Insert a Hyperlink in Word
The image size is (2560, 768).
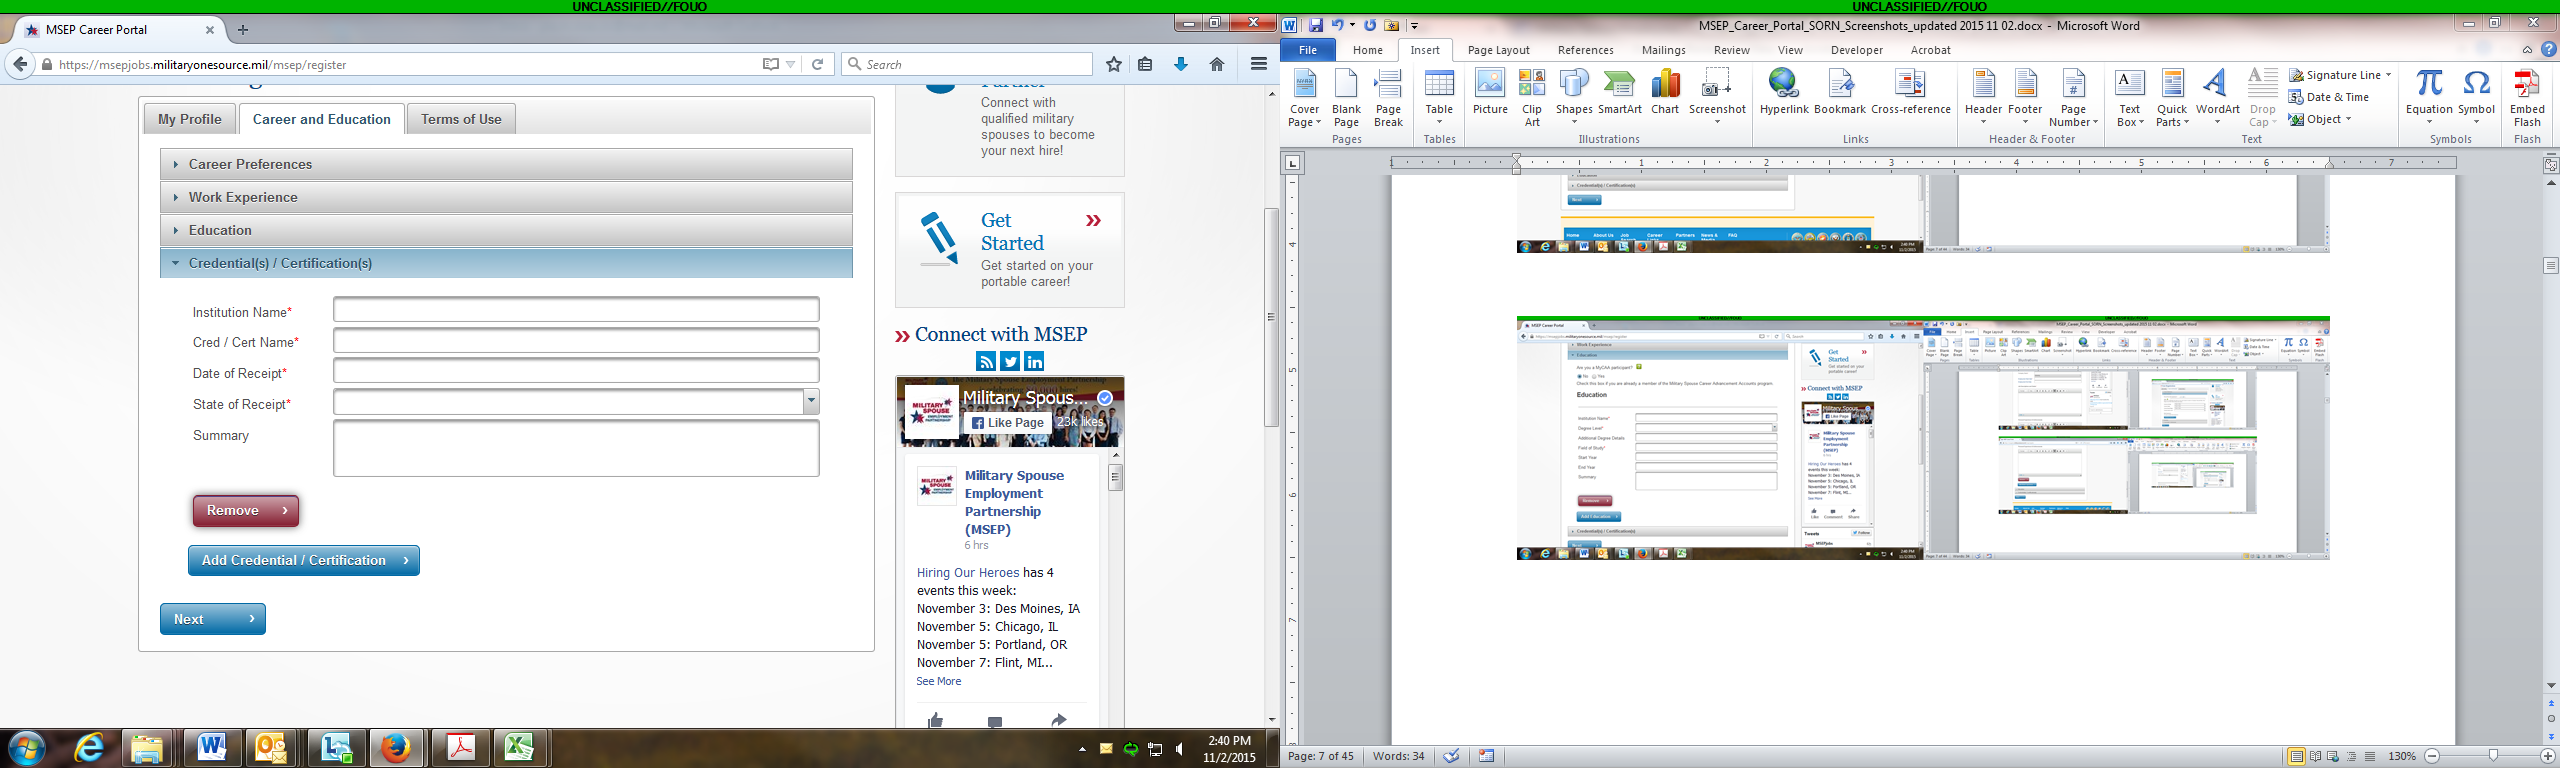1784,92
